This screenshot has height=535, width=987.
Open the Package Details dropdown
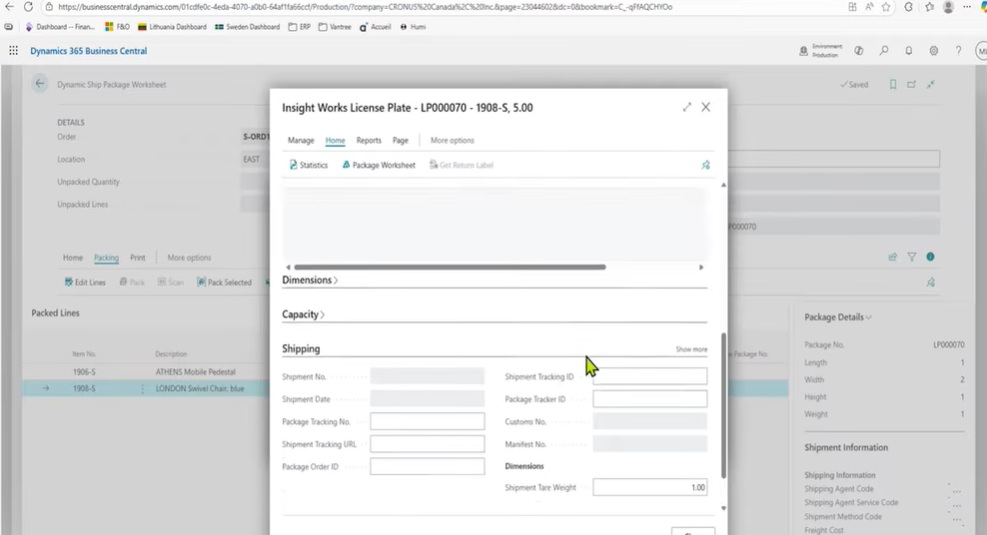[838, 317]
